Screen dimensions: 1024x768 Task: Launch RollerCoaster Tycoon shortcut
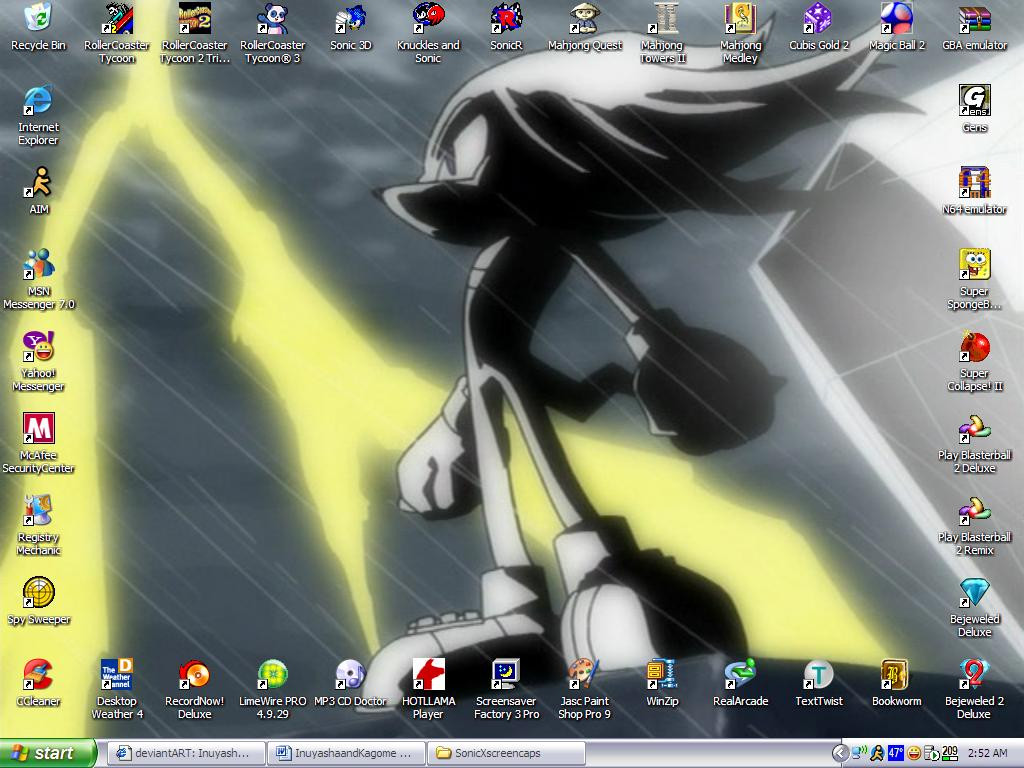117,18
